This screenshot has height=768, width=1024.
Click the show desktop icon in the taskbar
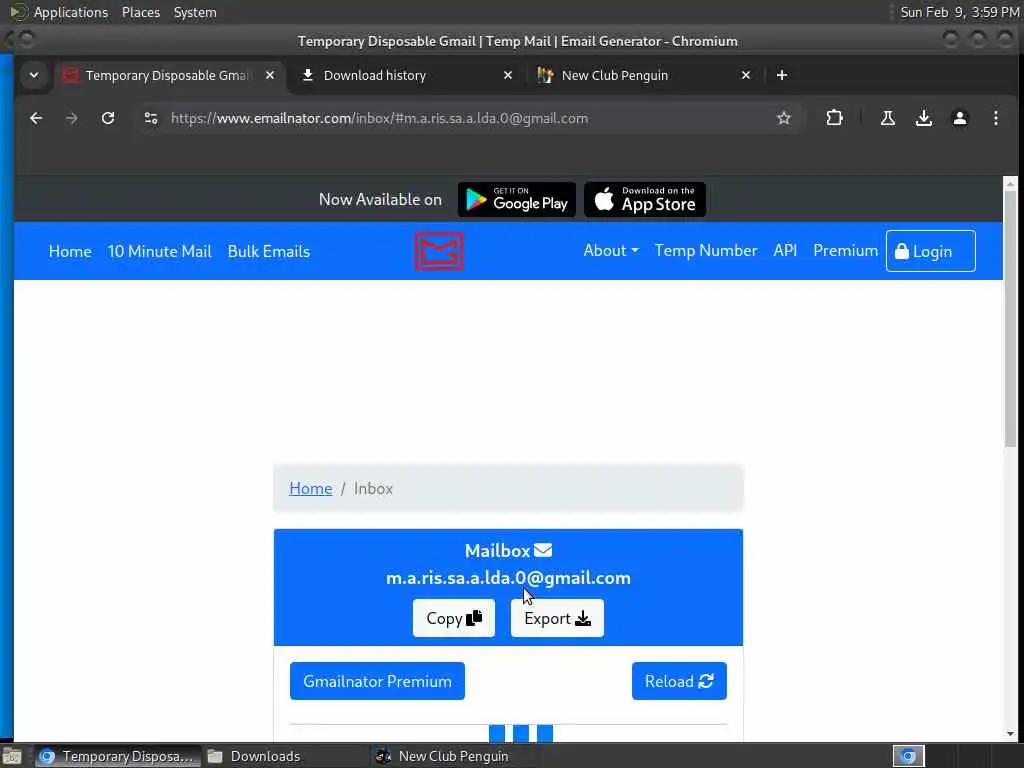click(x=12, y=757)
